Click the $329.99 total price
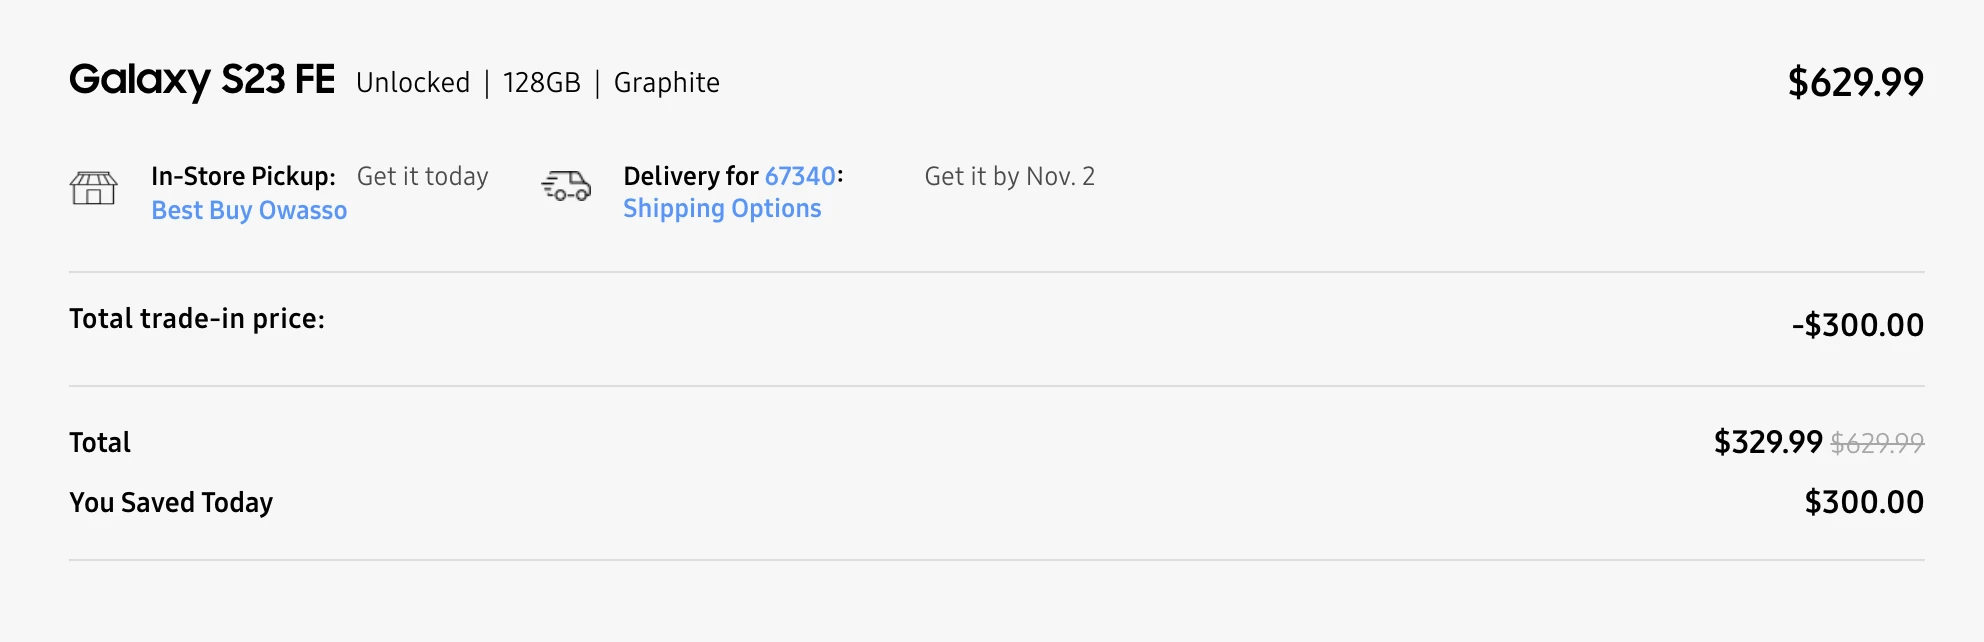The image size is (1984, 642). [x=1768, y=442]
